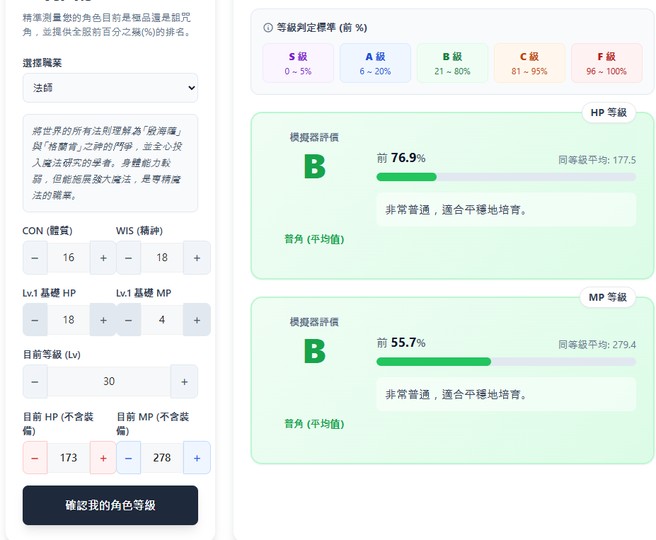Image resolution: width=656 pixels, height=540 pixels.
Task: Select the S 級 grade badge
Action: pos(298,63)
